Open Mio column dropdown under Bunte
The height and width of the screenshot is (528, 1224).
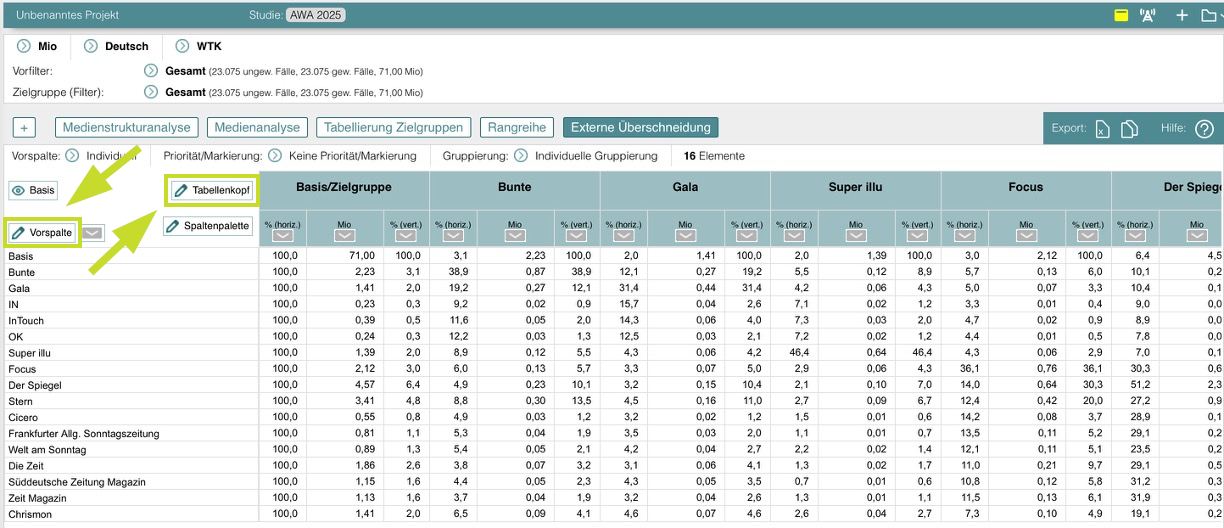(514, 235)
